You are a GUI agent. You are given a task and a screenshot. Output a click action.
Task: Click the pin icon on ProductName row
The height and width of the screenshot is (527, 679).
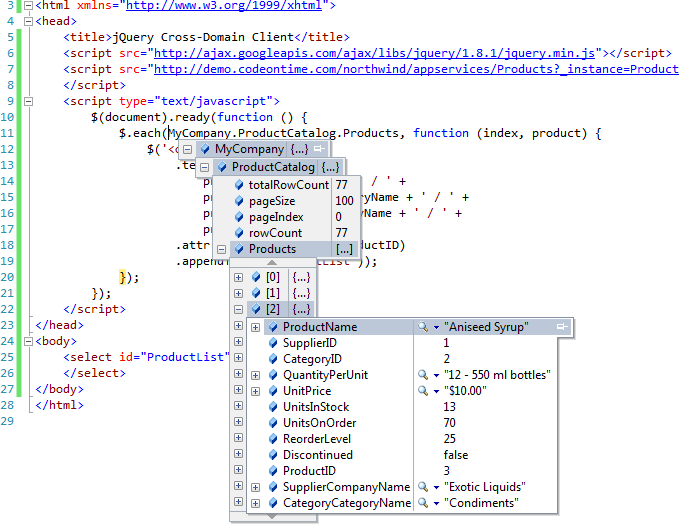[562, 327]
